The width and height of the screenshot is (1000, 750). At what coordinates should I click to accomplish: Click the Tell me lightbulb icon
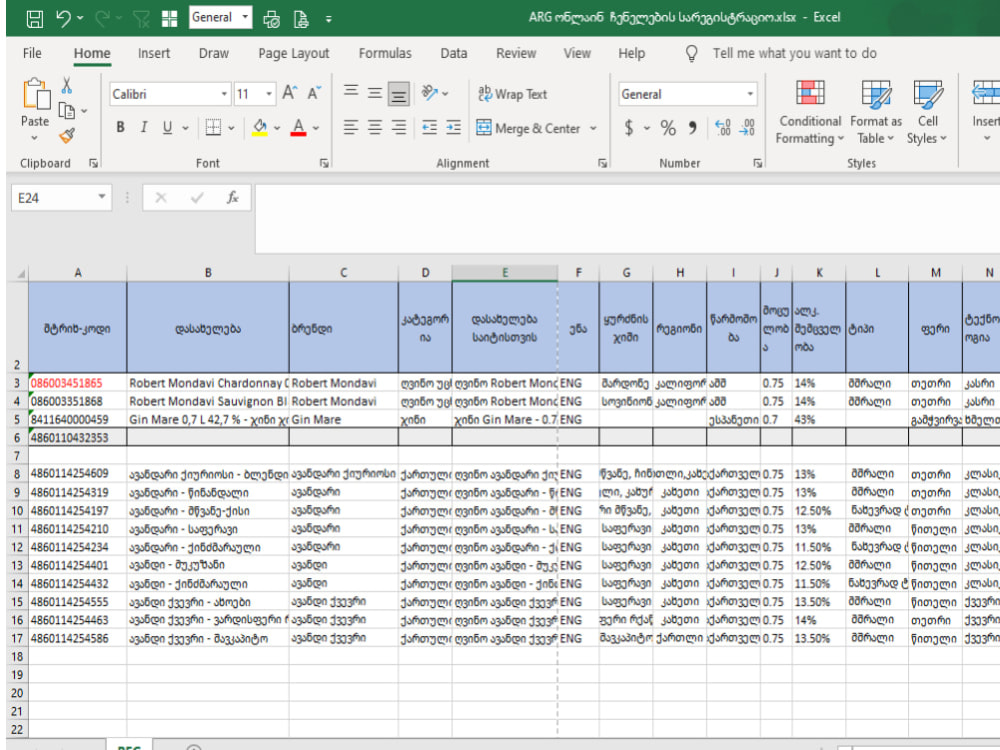tap(691, 54)
